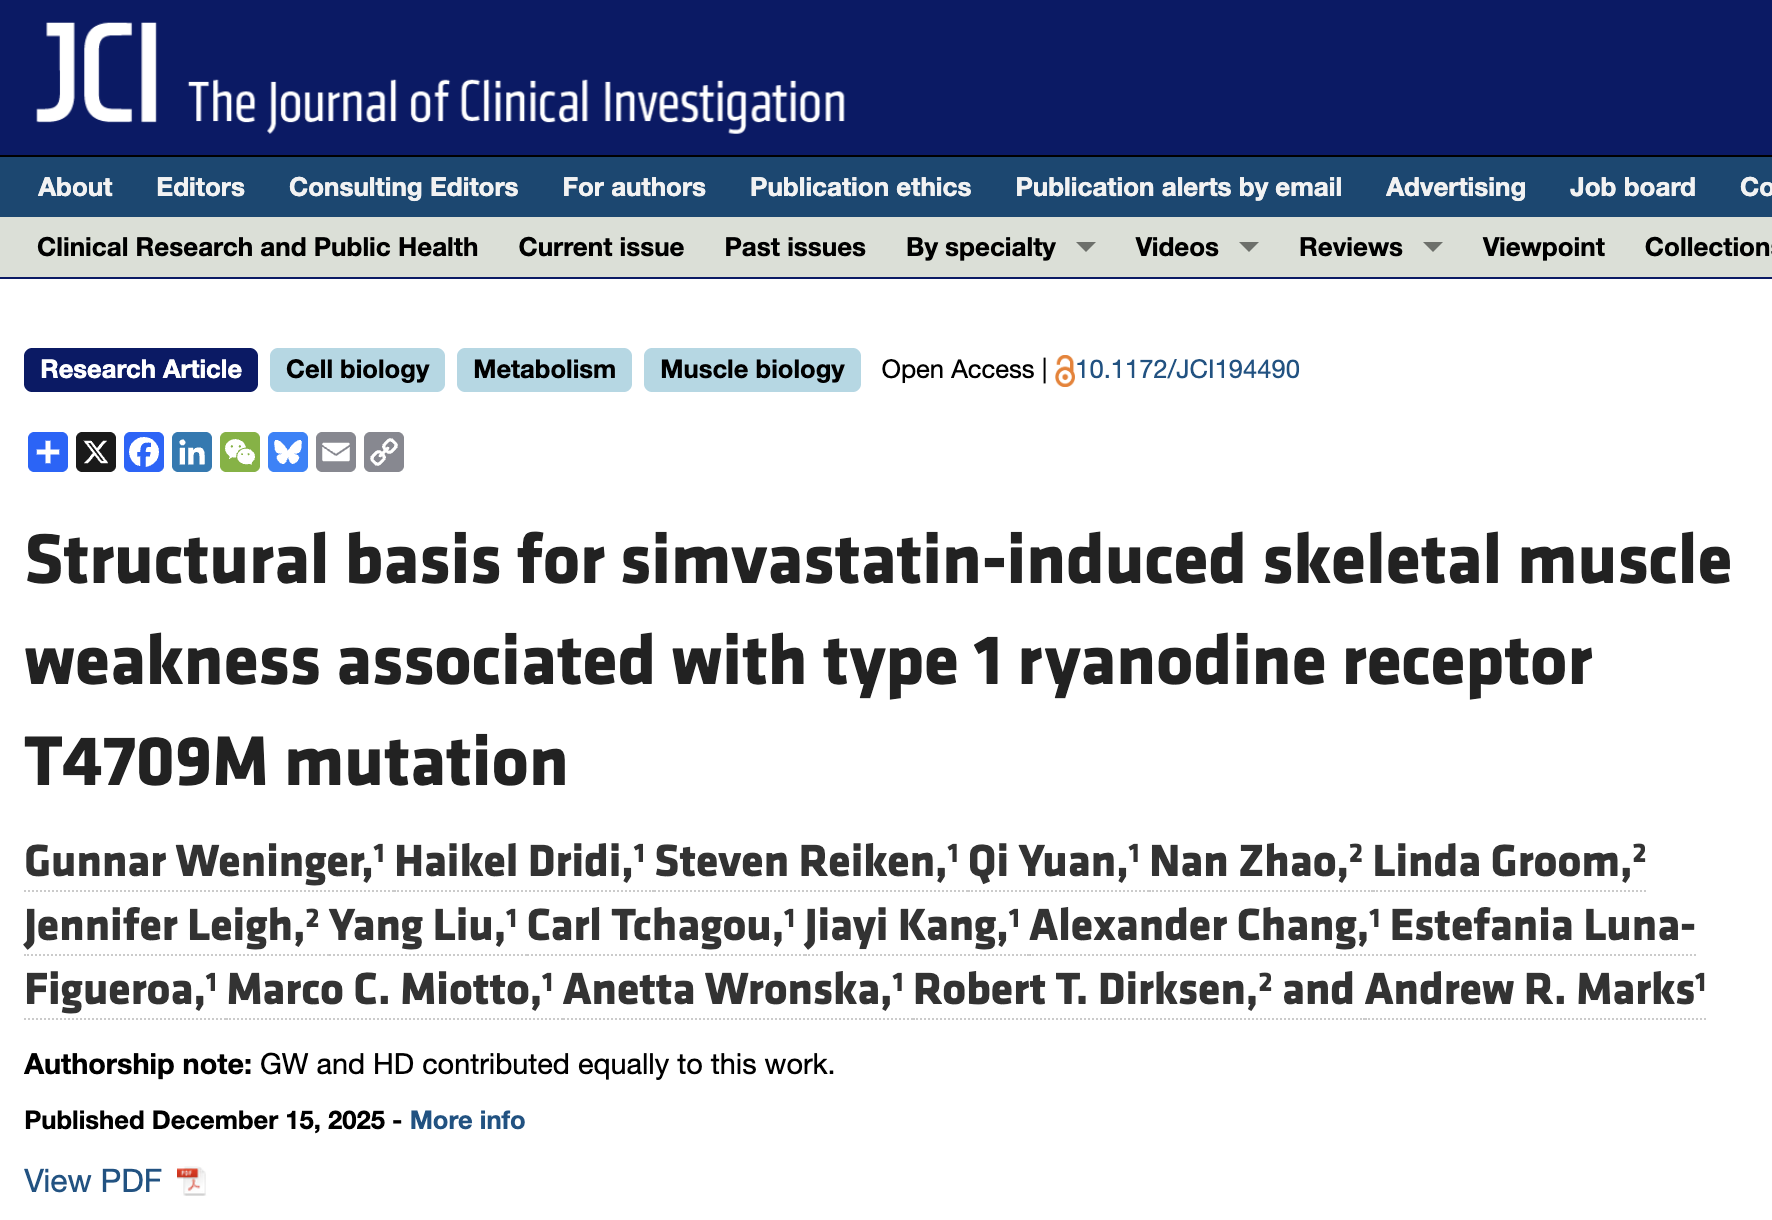The image size is (1772, 1220).
Task: Copy the article link icon
Action: point(383,452)
